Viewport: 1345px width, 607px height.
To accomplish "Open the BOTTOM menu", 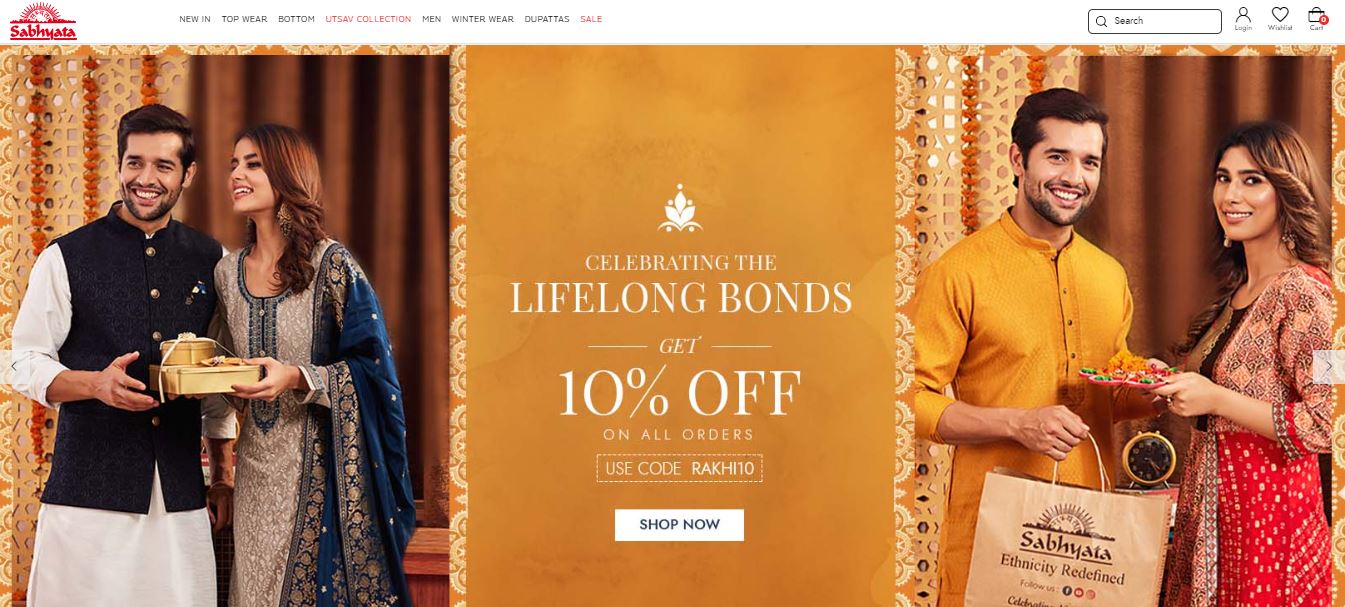I will coord(296,20).
